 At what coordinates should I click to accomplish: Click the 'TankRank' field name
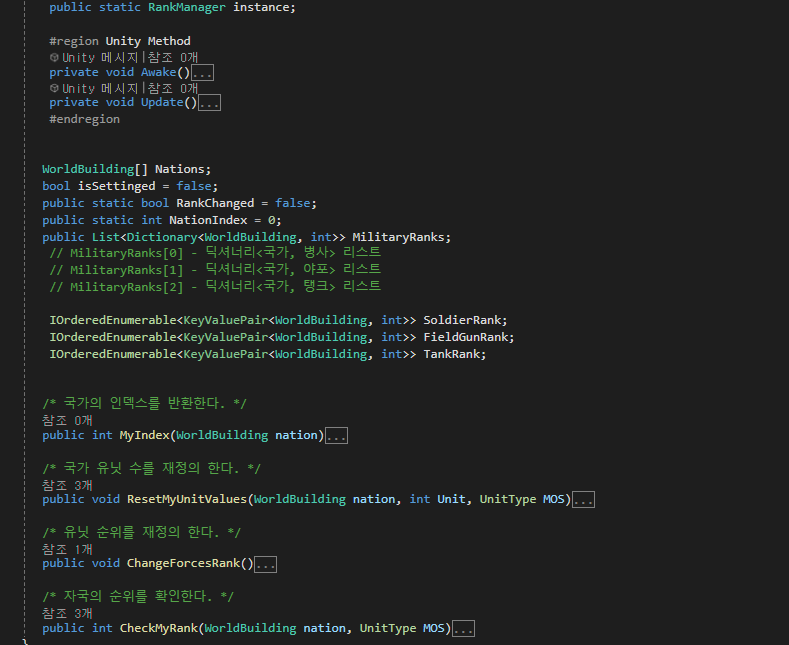coord(451,354)
